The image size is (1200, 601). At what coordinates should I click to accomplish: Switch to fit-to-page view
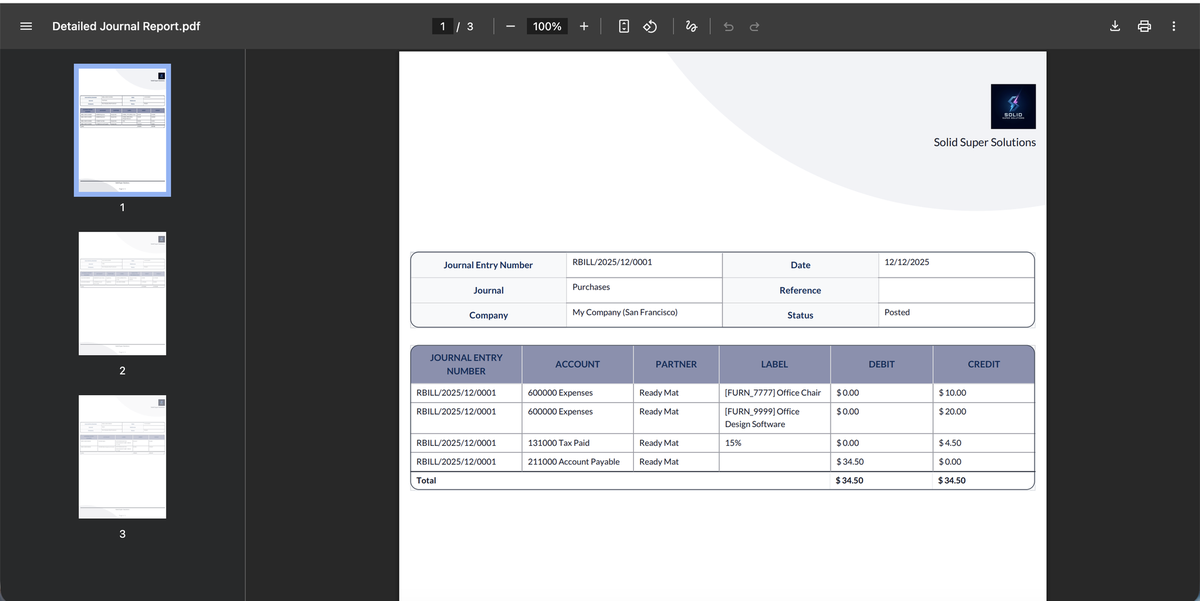622,26
